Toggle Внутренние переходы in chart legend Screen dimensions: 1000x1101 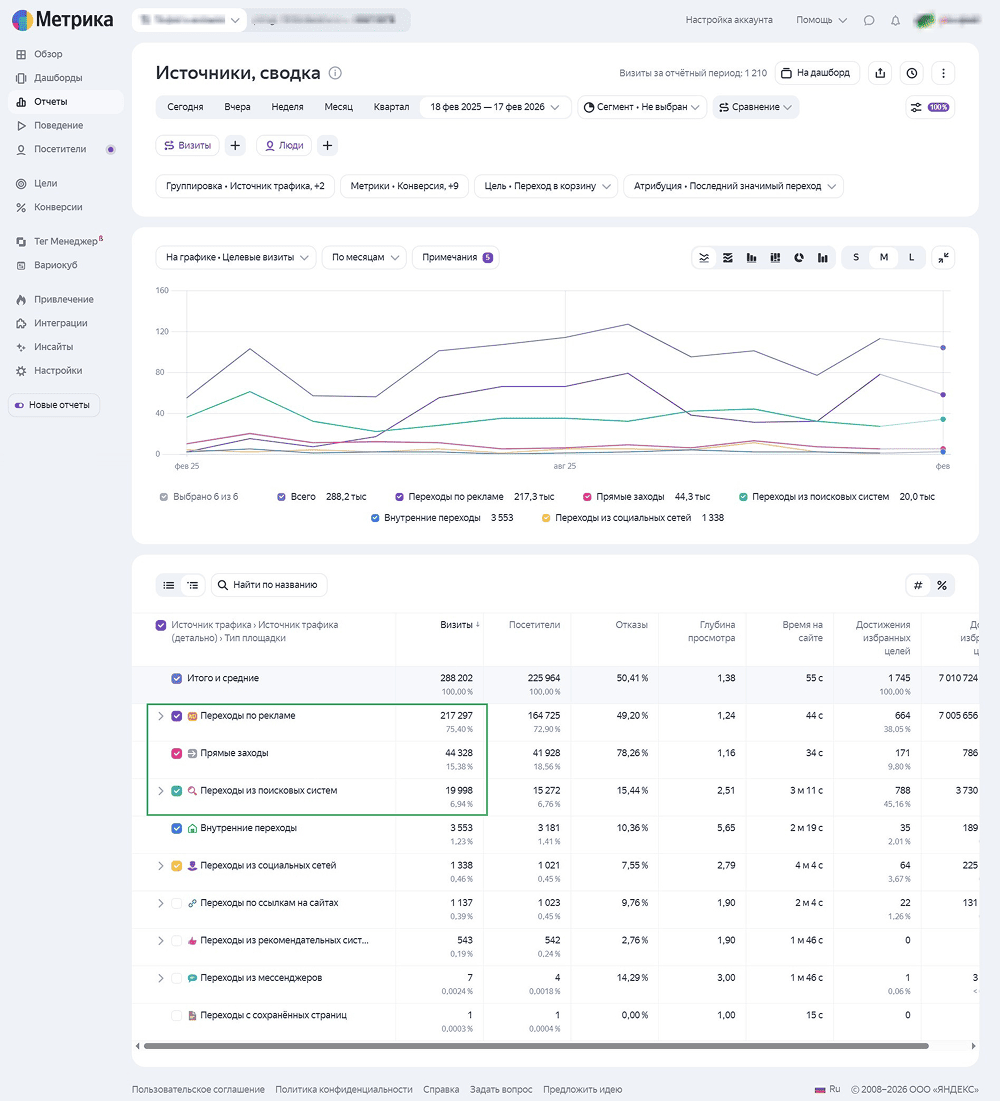(x=376, y=518)
